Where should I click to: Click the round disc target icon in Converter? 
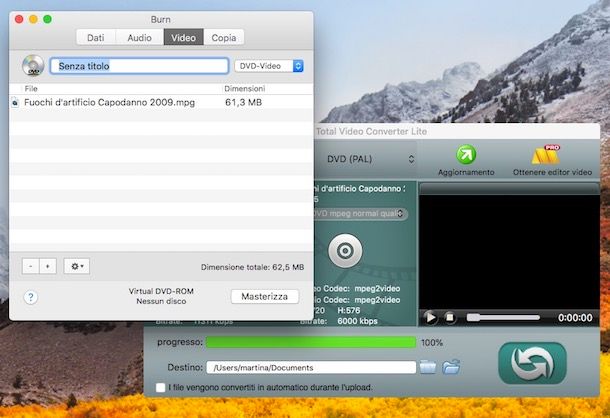click(x=345, y=251)
